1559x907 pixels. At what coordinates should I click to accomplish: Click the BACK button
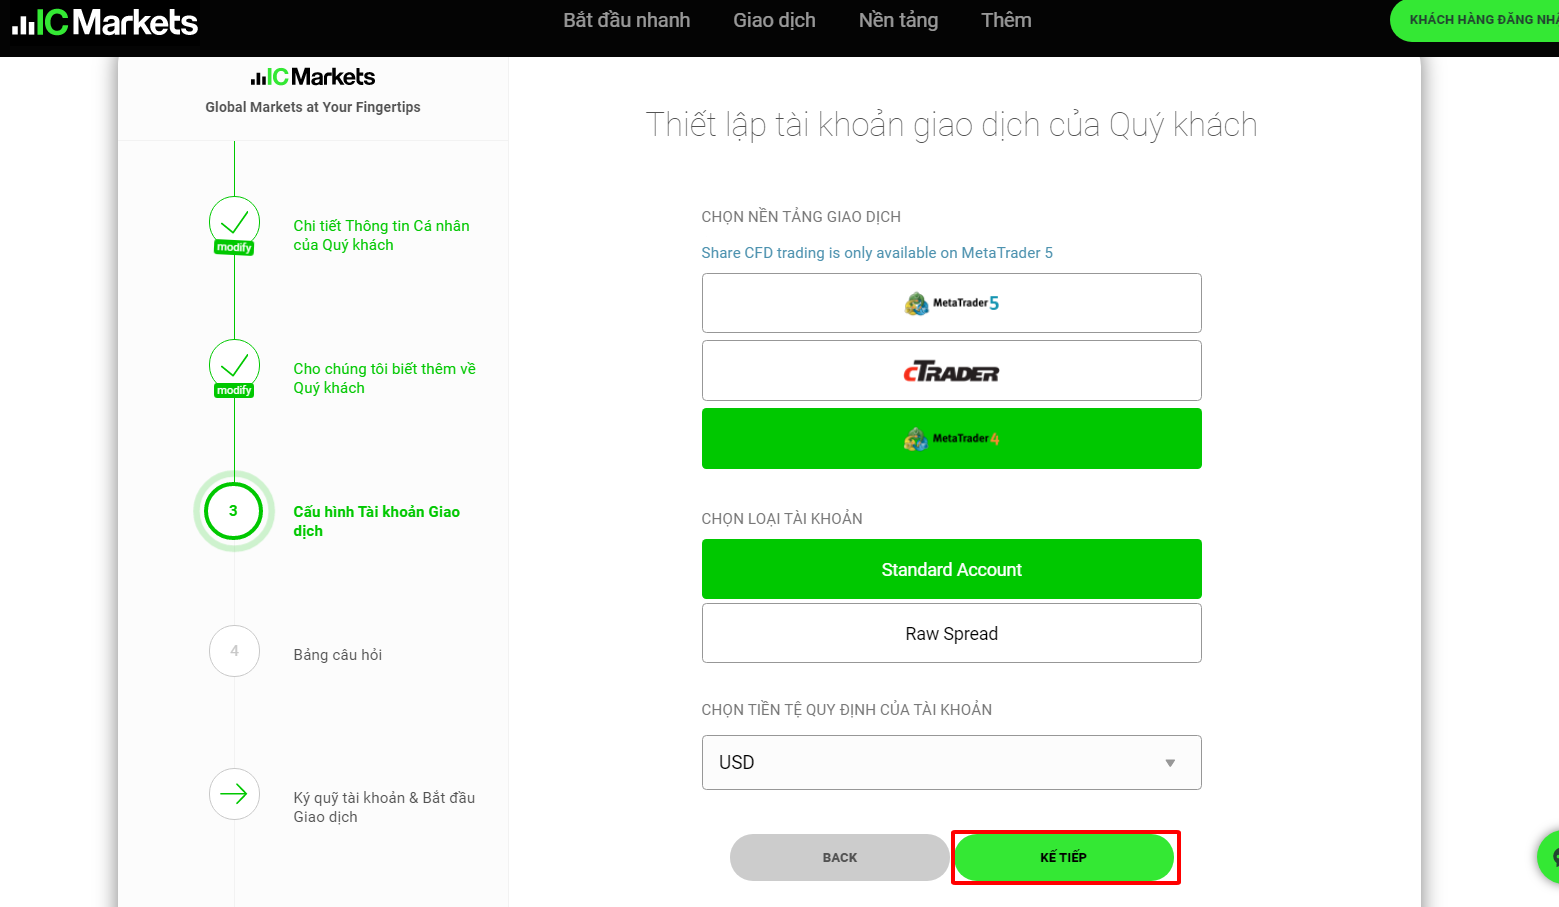[840, 858]
